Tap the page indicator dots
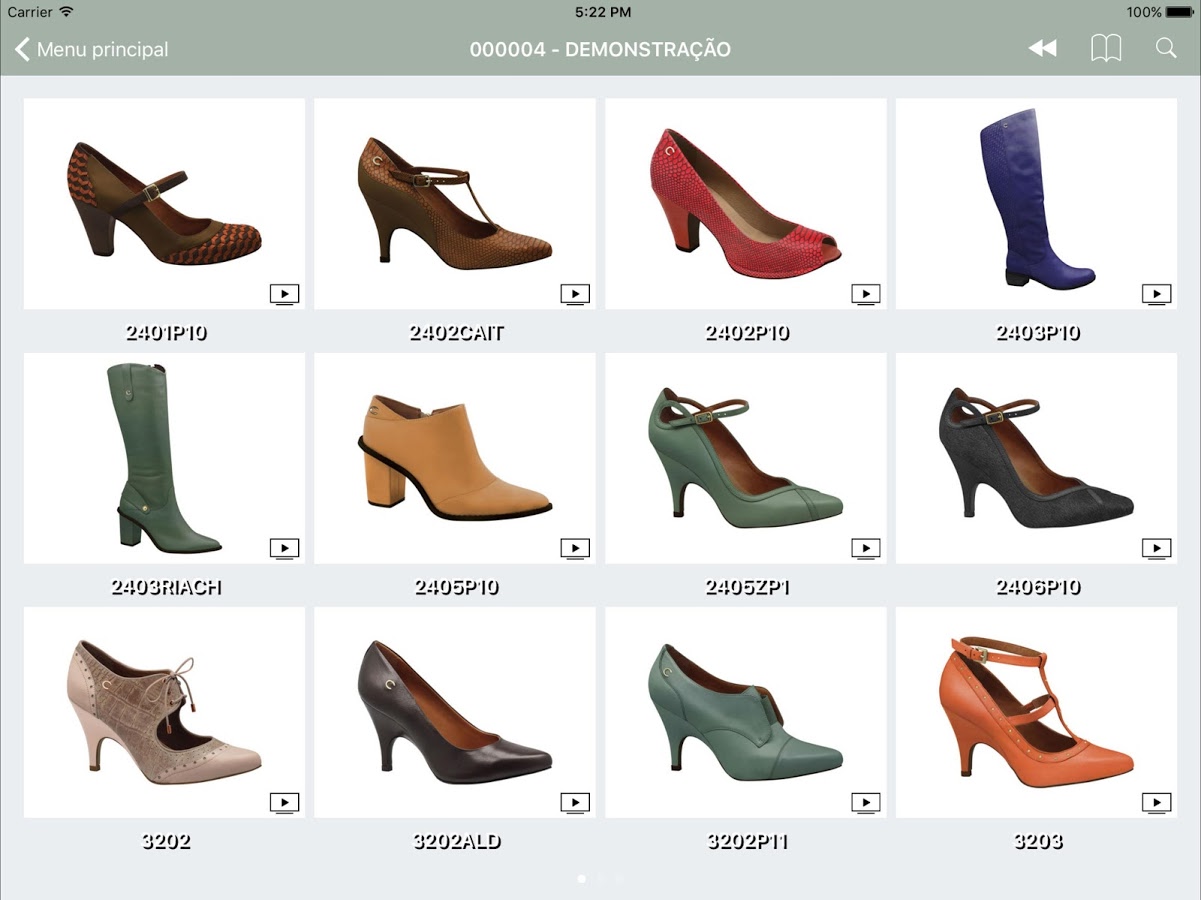 tap(600, 879)
